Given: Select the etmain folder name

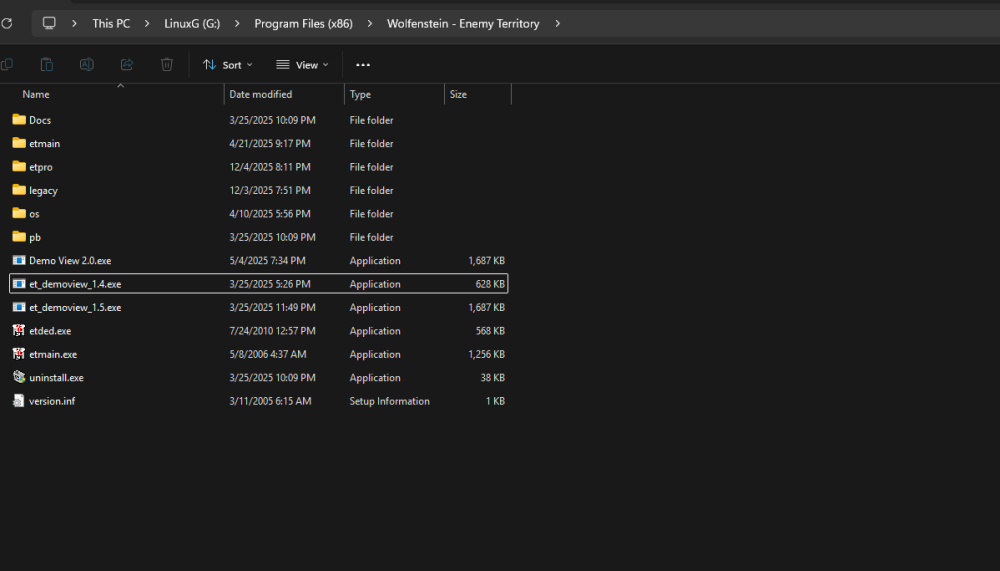Looking at the screenshot, I should click(45, 144).
